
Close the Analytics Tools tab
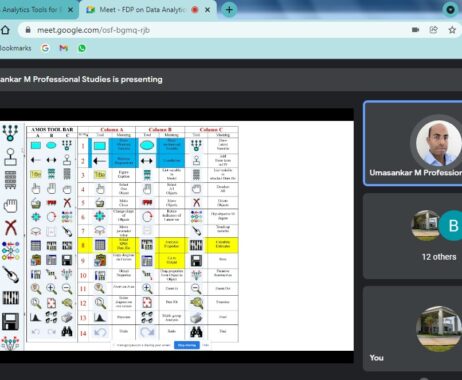tap(70, 10)
